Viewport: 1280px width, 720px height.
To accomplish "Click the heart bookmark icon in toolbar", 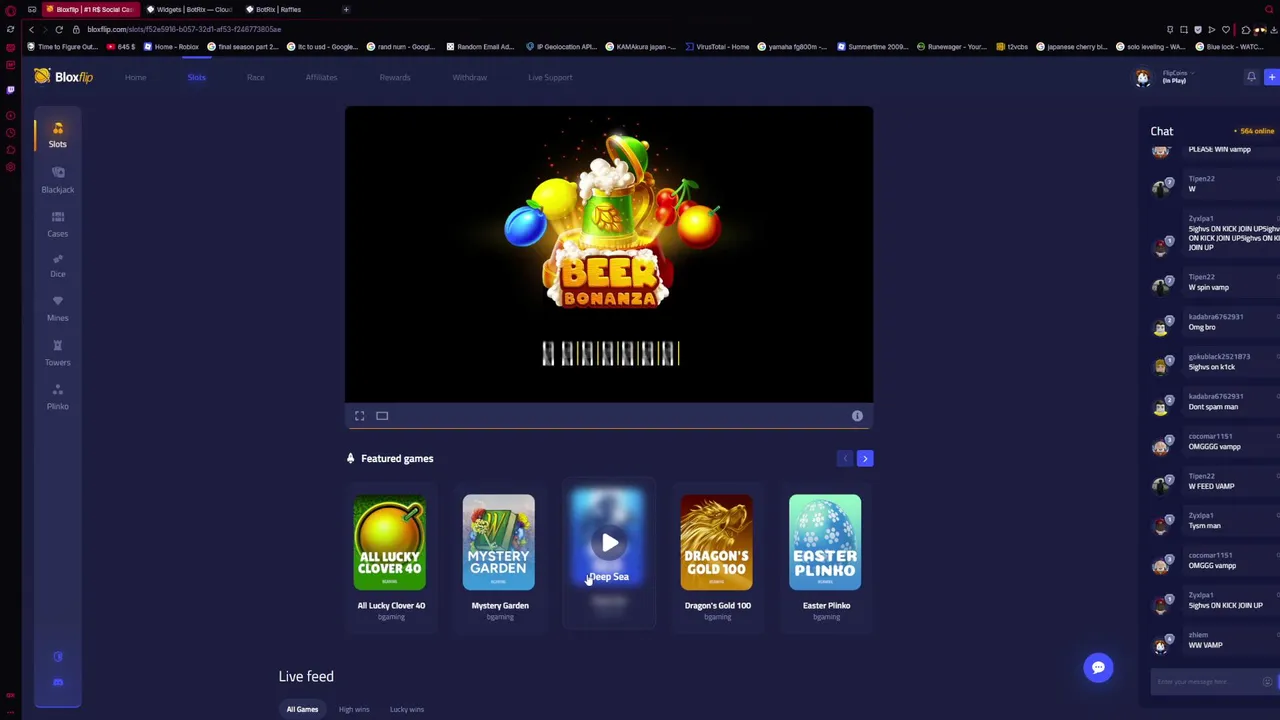I will pos(1226,29).
